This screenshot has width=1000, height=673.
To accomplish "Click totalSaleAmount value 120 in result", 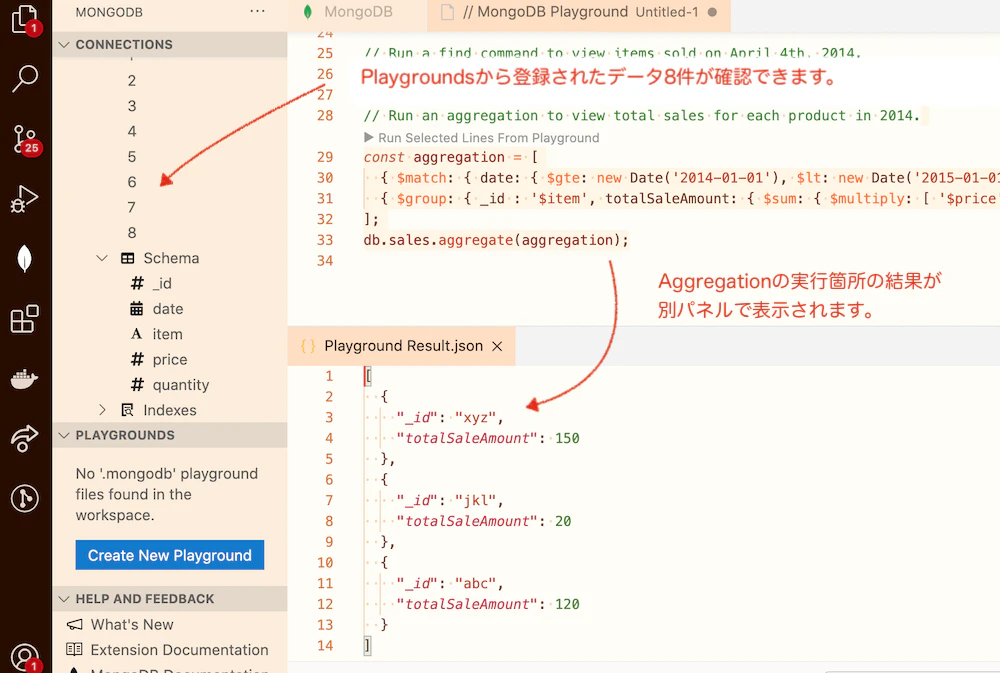I will [x=567, y=604].
